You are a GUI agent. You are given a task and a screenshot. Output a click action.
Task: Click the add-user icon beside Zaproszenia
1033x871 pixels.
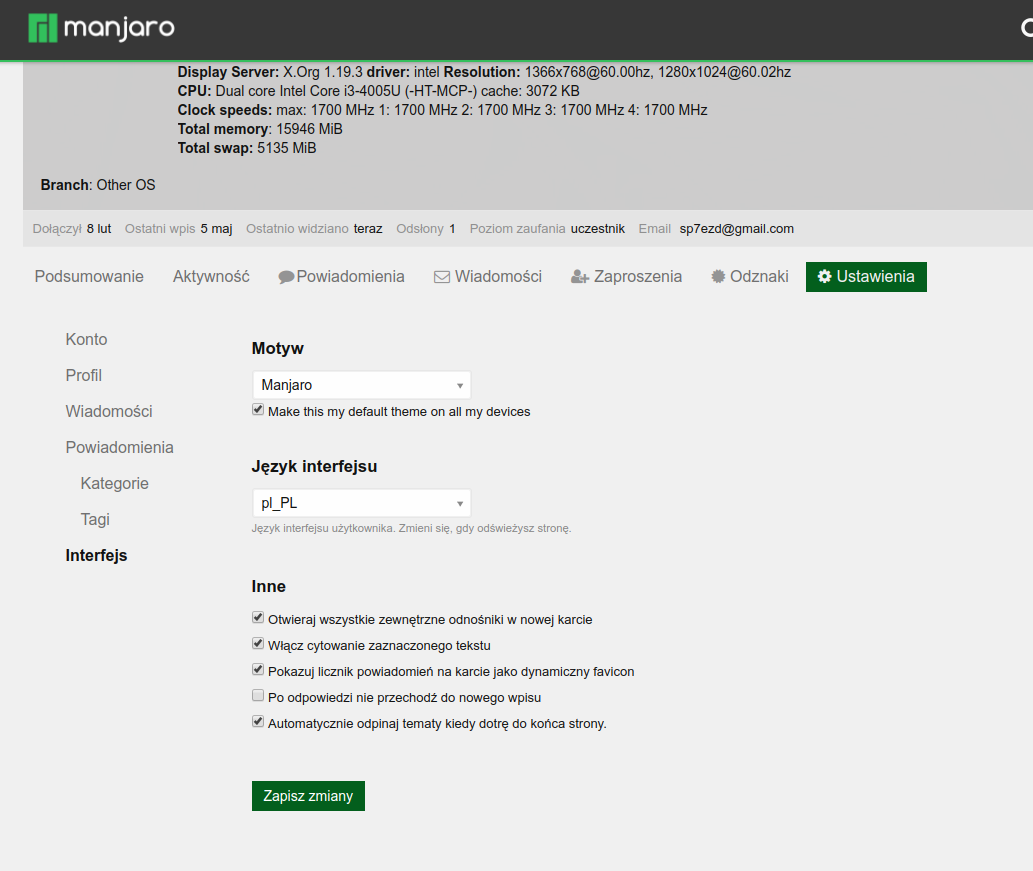(x=579, y=277)
